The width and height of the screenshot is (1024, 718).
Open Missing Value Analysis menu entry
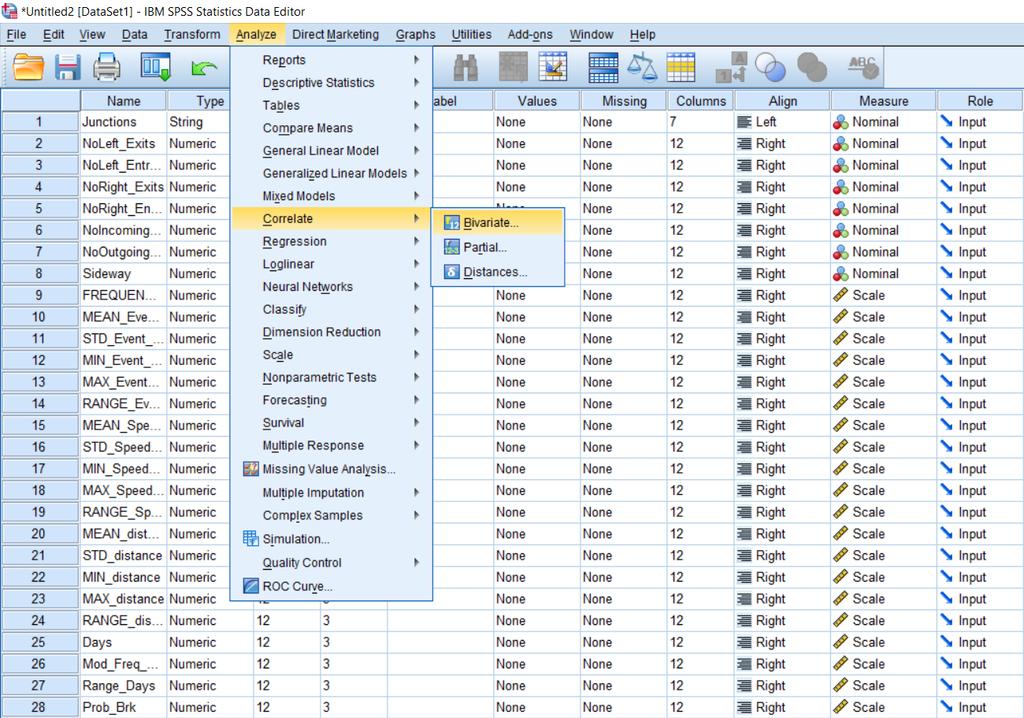(331, 469)
